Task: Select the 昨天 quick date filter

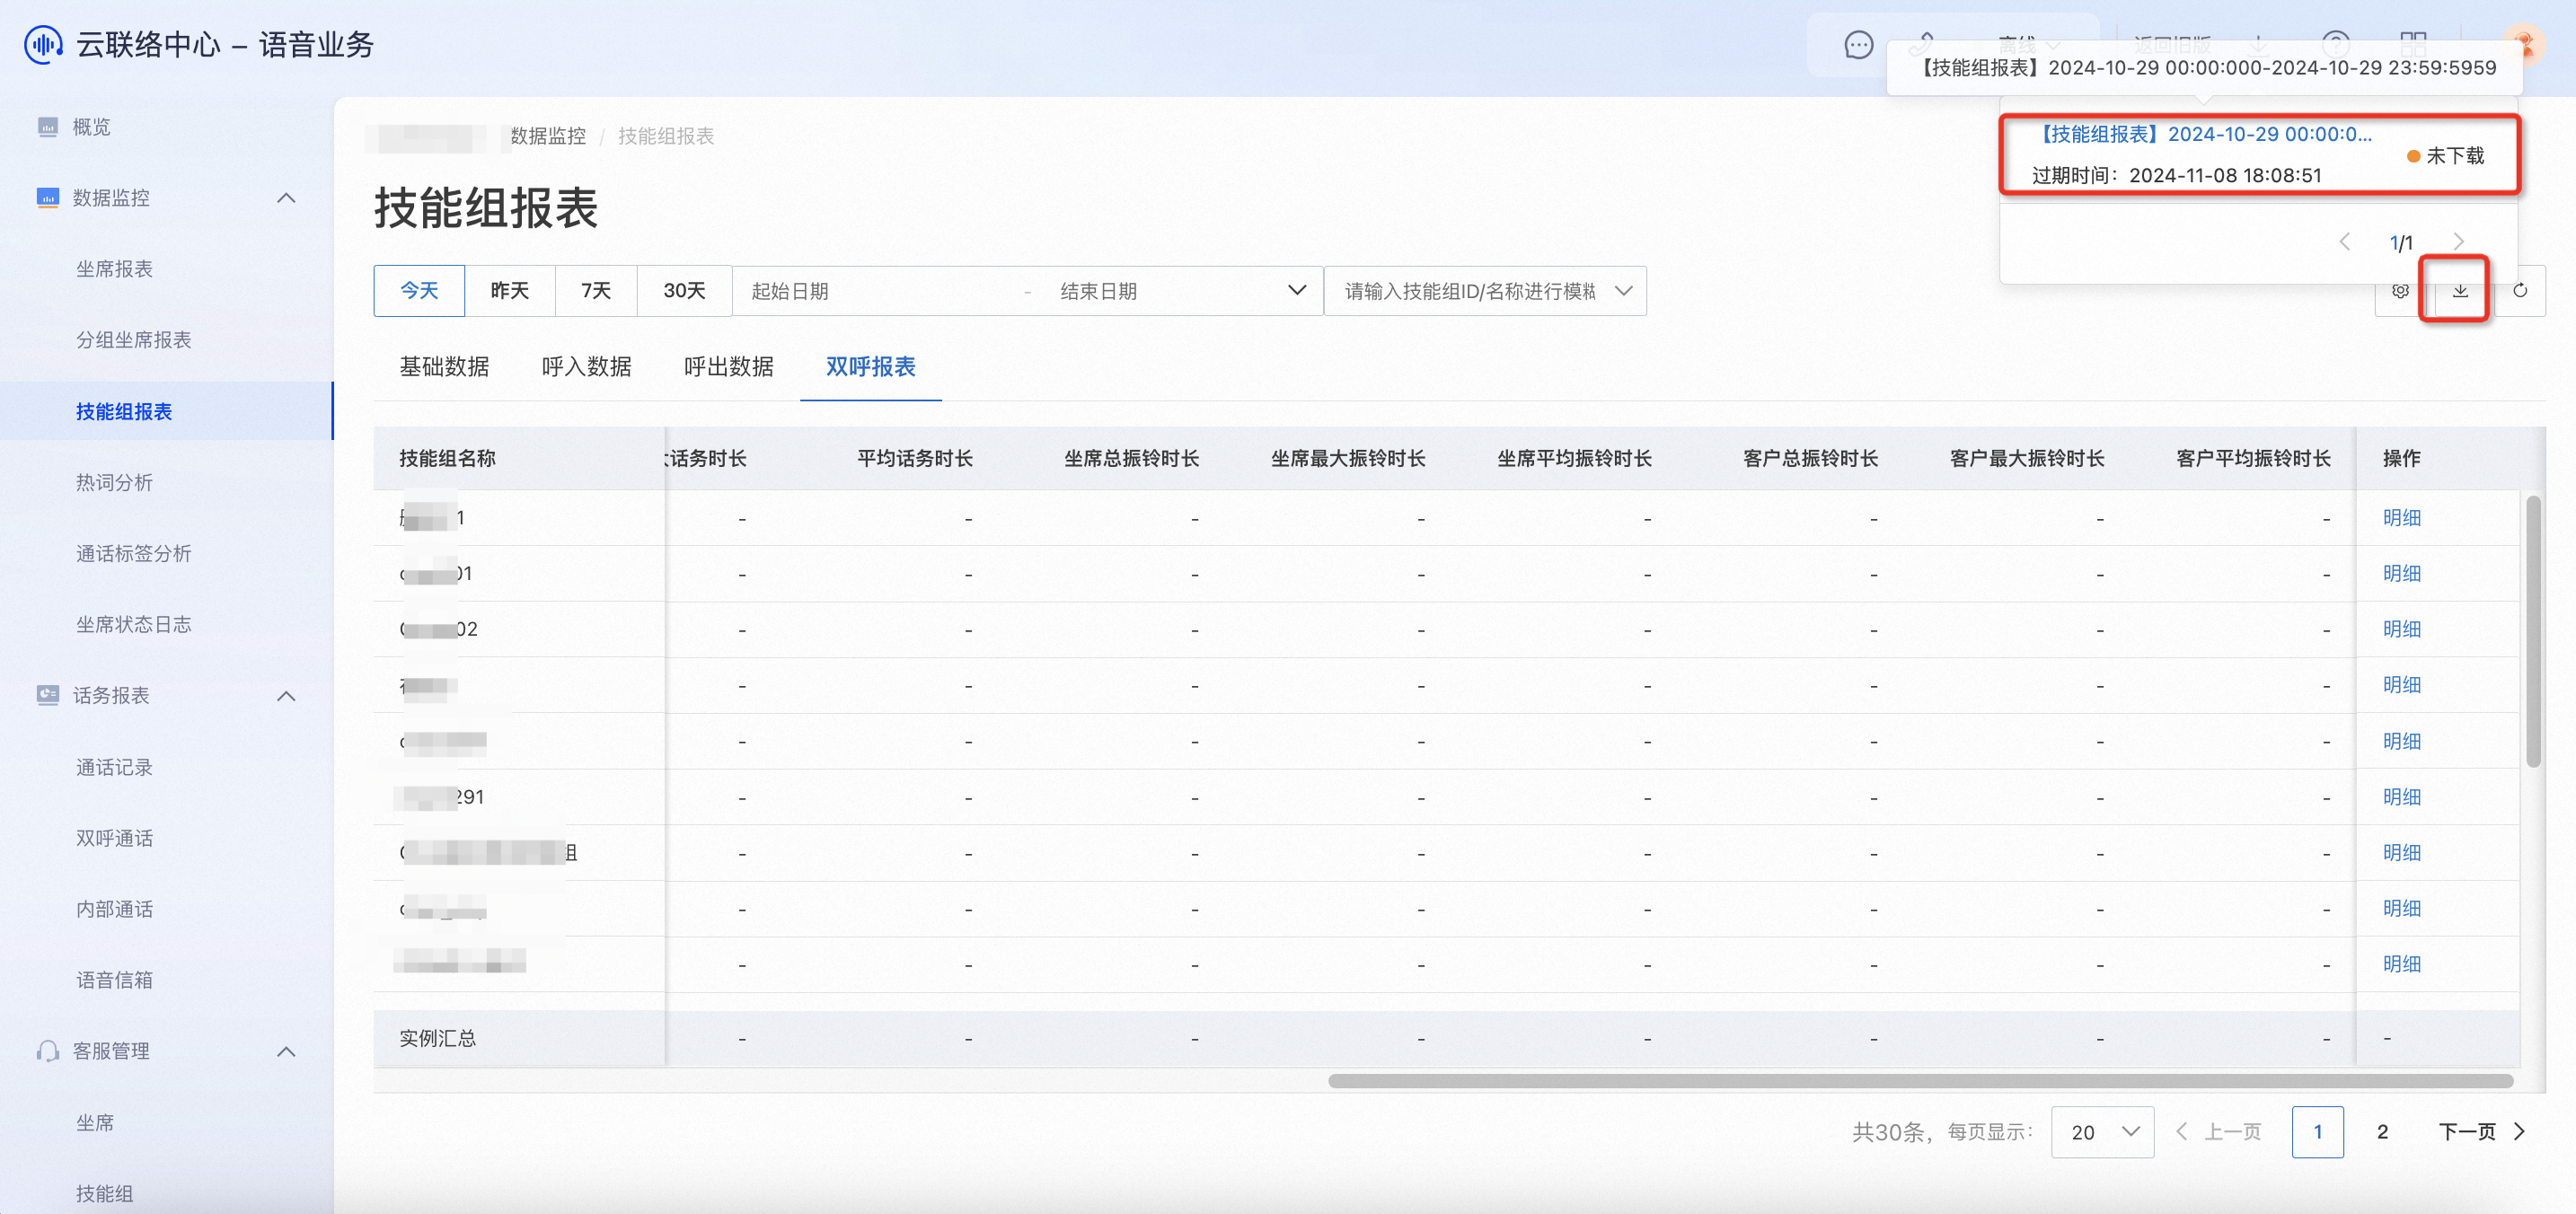Action: pos(510,291)
